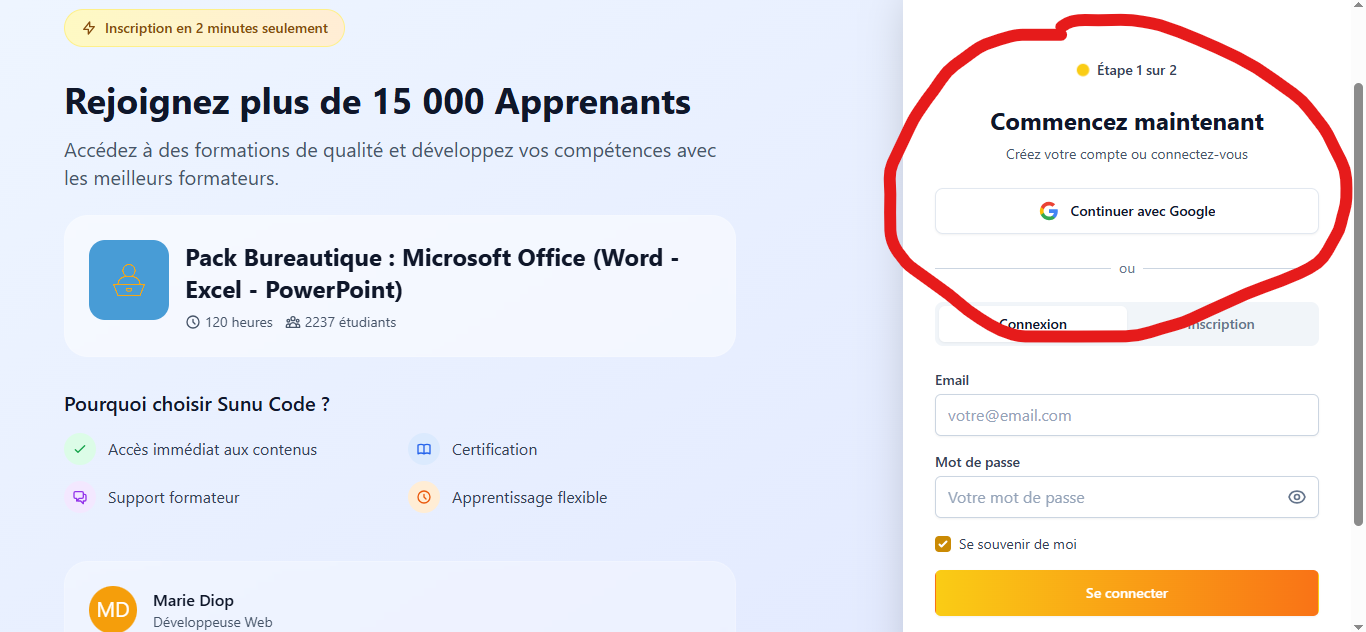
Task: Switch to the Inscription tab
Action: coord(1221,324)
